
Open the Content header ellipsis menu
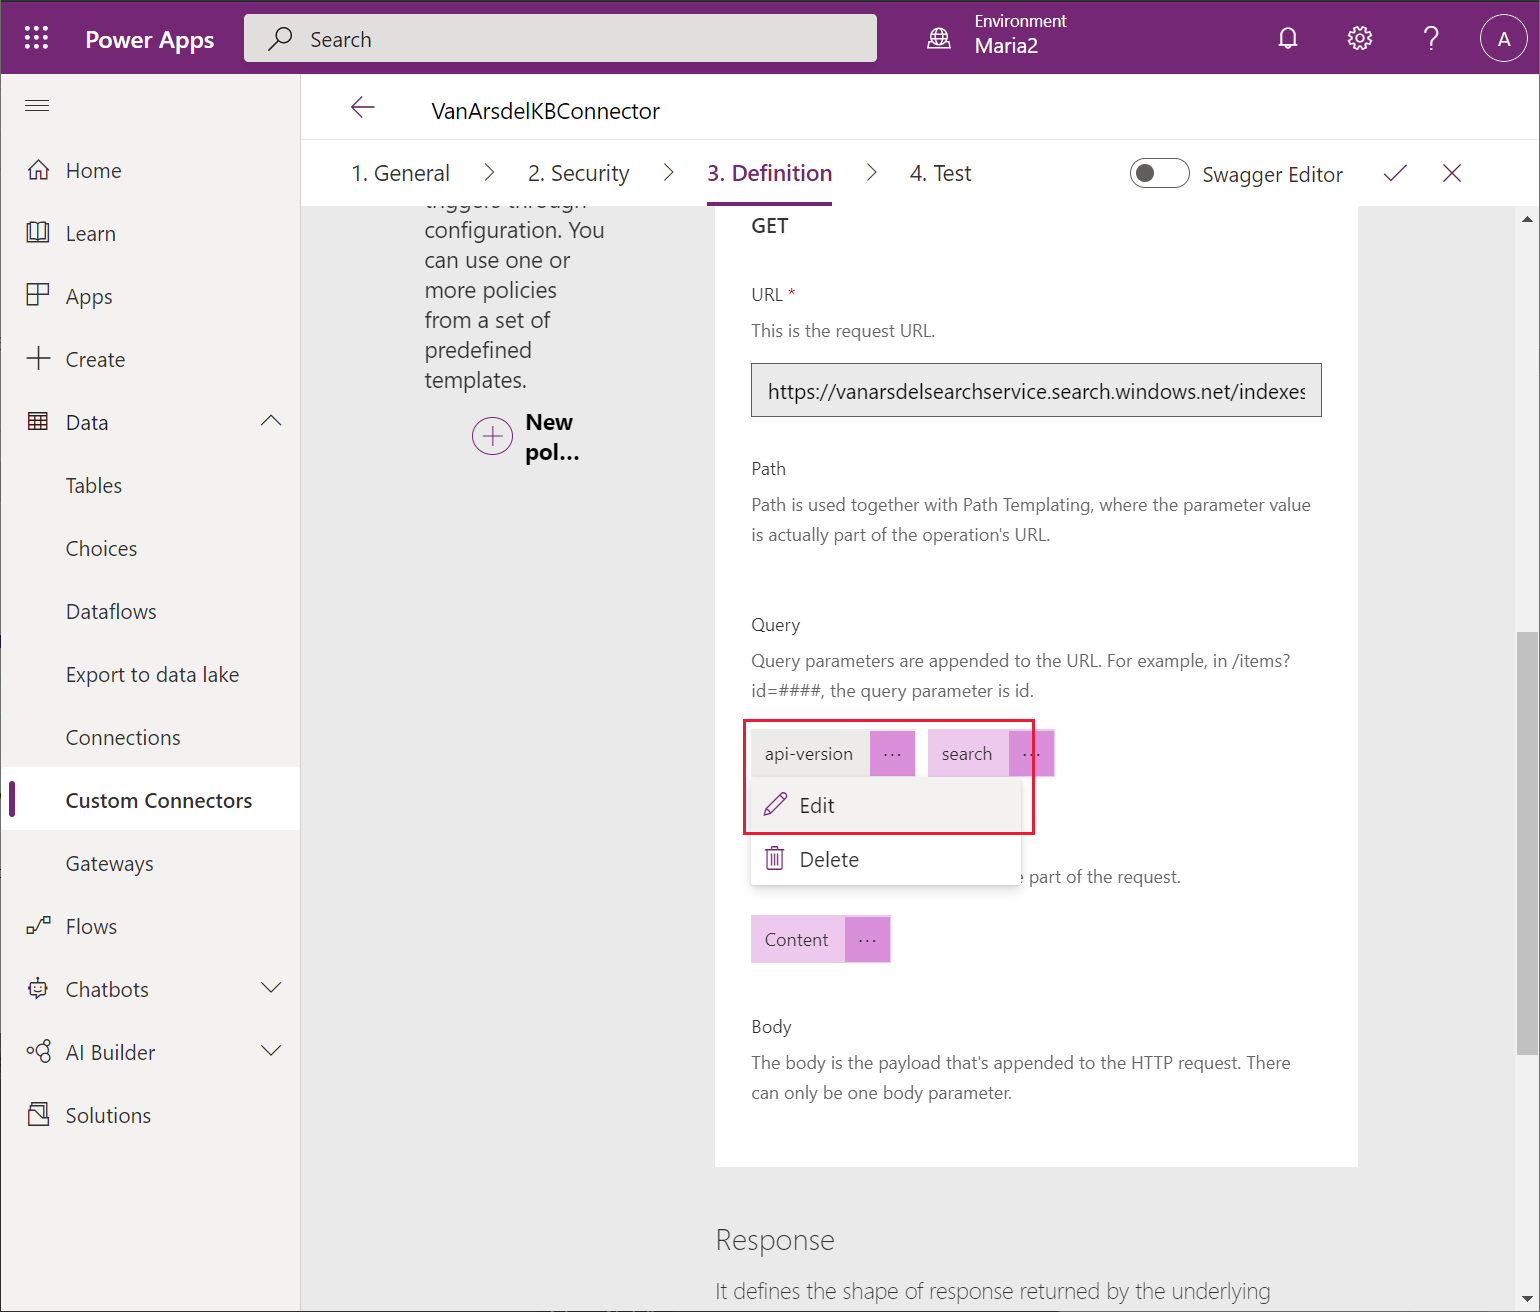click(x=867, y=939)
